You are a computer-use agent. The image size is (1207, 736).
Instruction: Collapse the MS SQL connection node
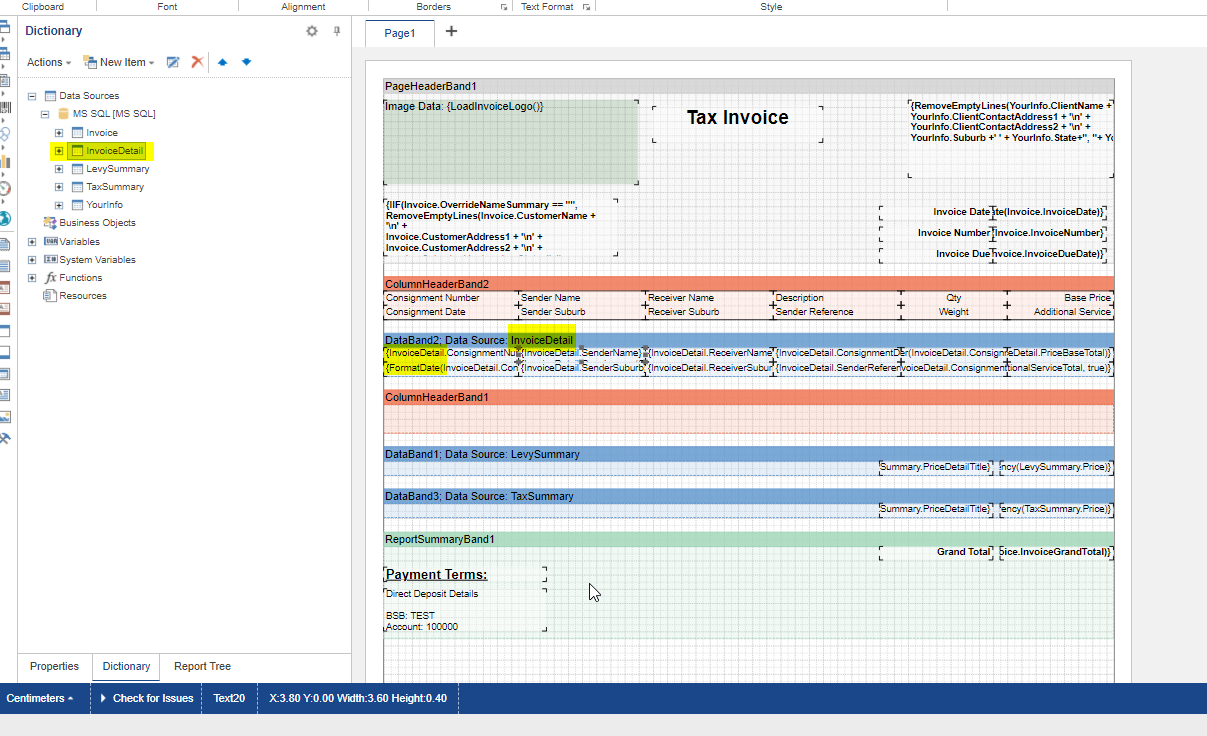click(46, 114)
